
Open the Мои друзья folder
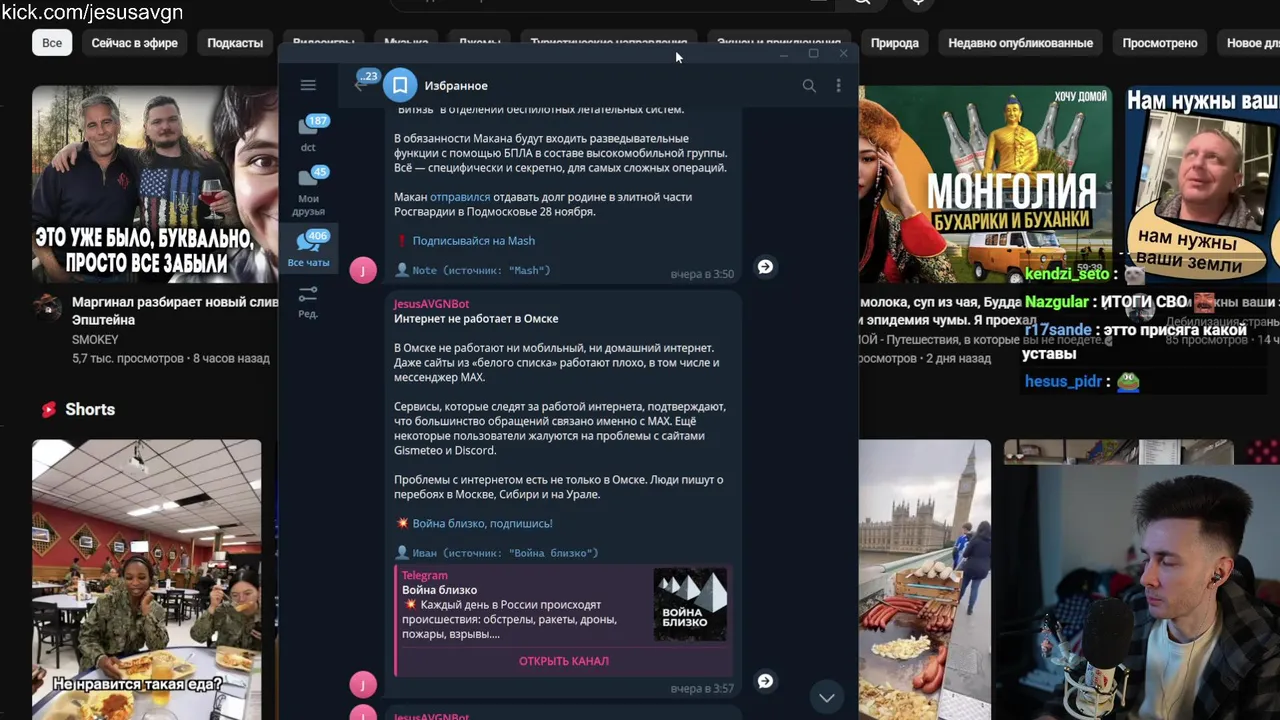click(x=308, y=192)
